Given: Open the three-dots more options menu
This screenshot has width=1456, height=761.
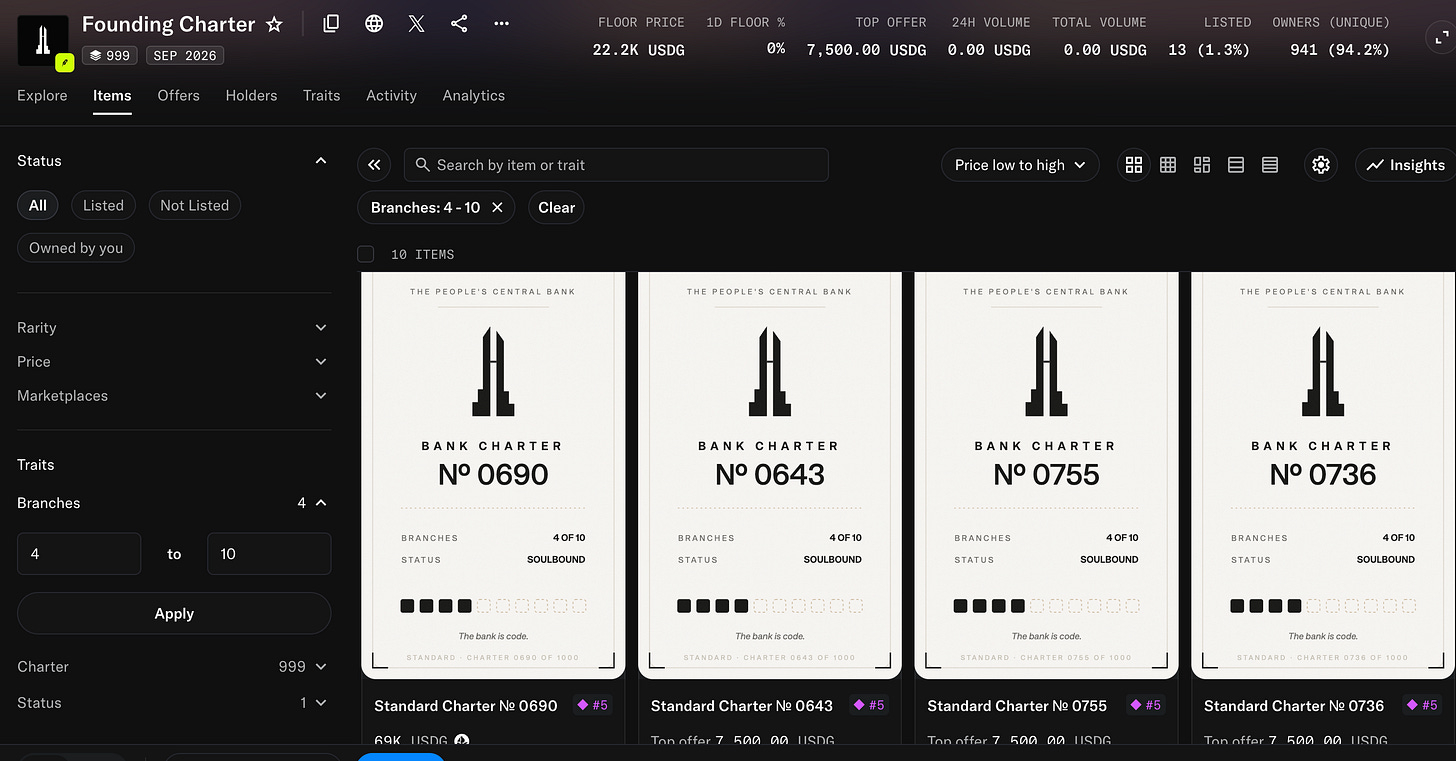Looking at the screenshot, I should pos(502,23).
